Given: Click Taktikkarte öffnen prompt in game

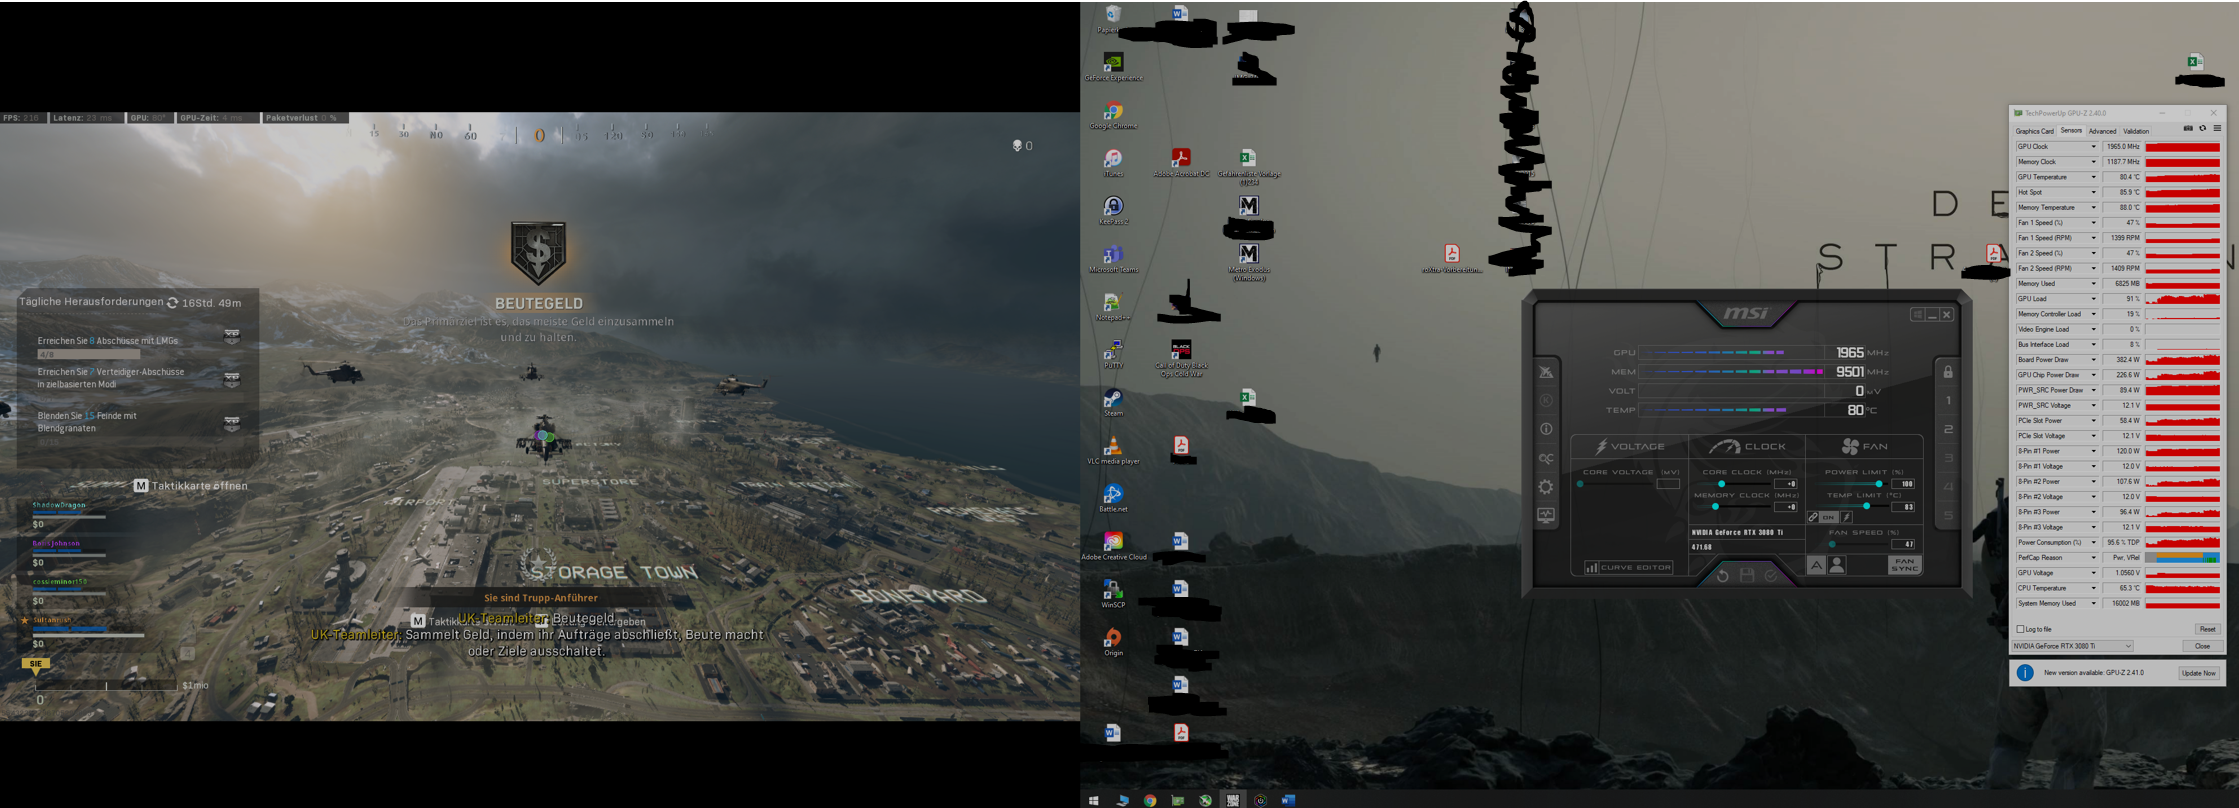Looking at the screenshot, I should tap(191, 486).
